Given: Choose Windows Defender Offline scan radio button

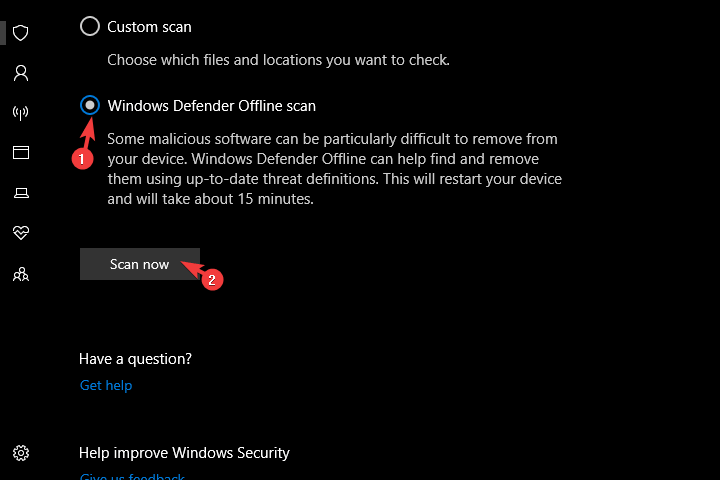Looking at the screenshot, I should [90, 105].
